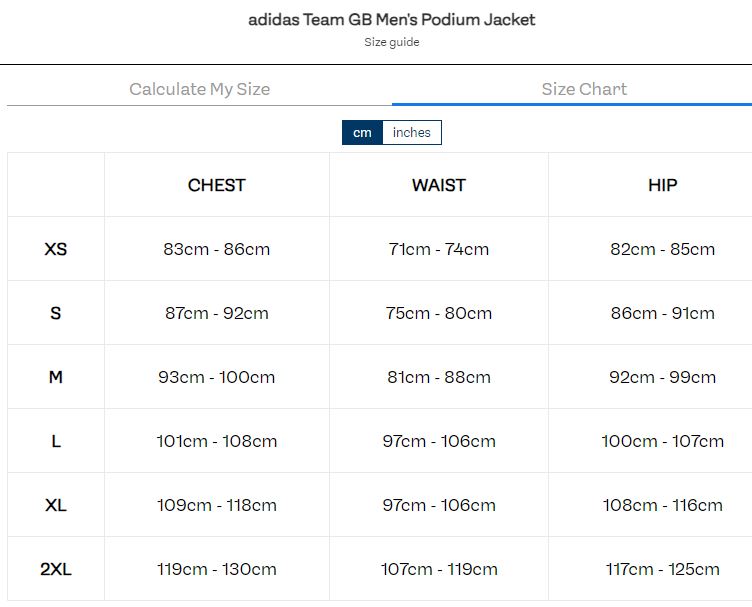The width and height of the screenshot is (752, 607).
Task: Switch to Calculate My Size tab
Action: pyautogui.click(x=200, y=89)
